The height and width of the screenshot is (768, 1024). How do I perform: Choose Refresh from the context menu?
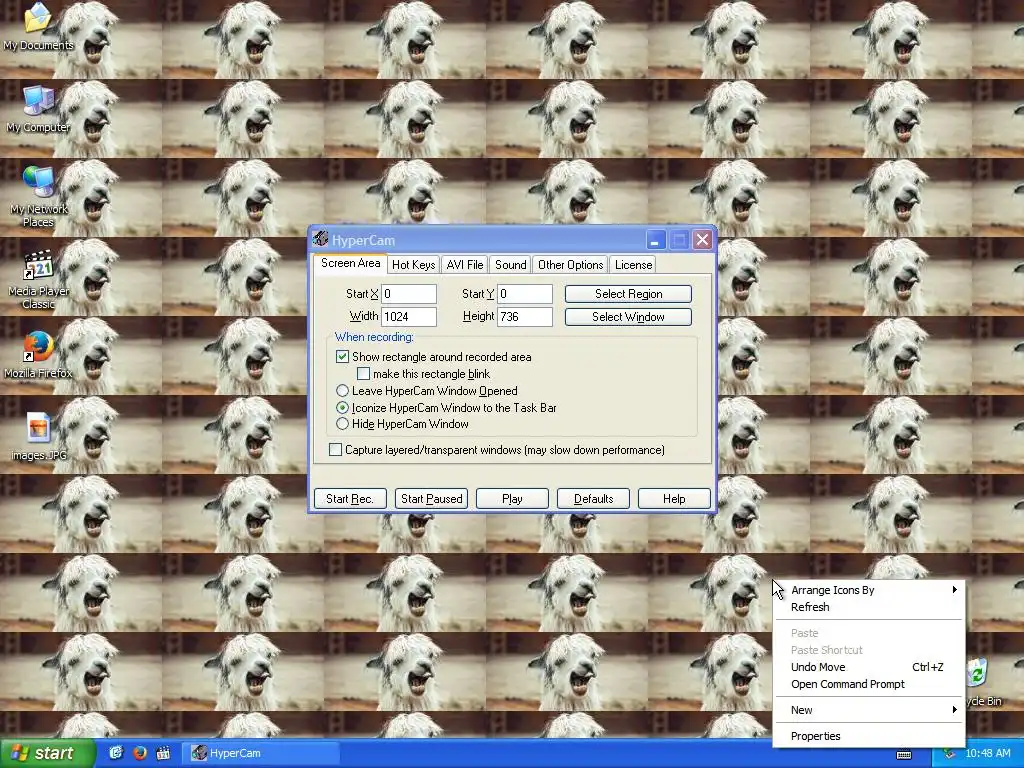point(869,607)
